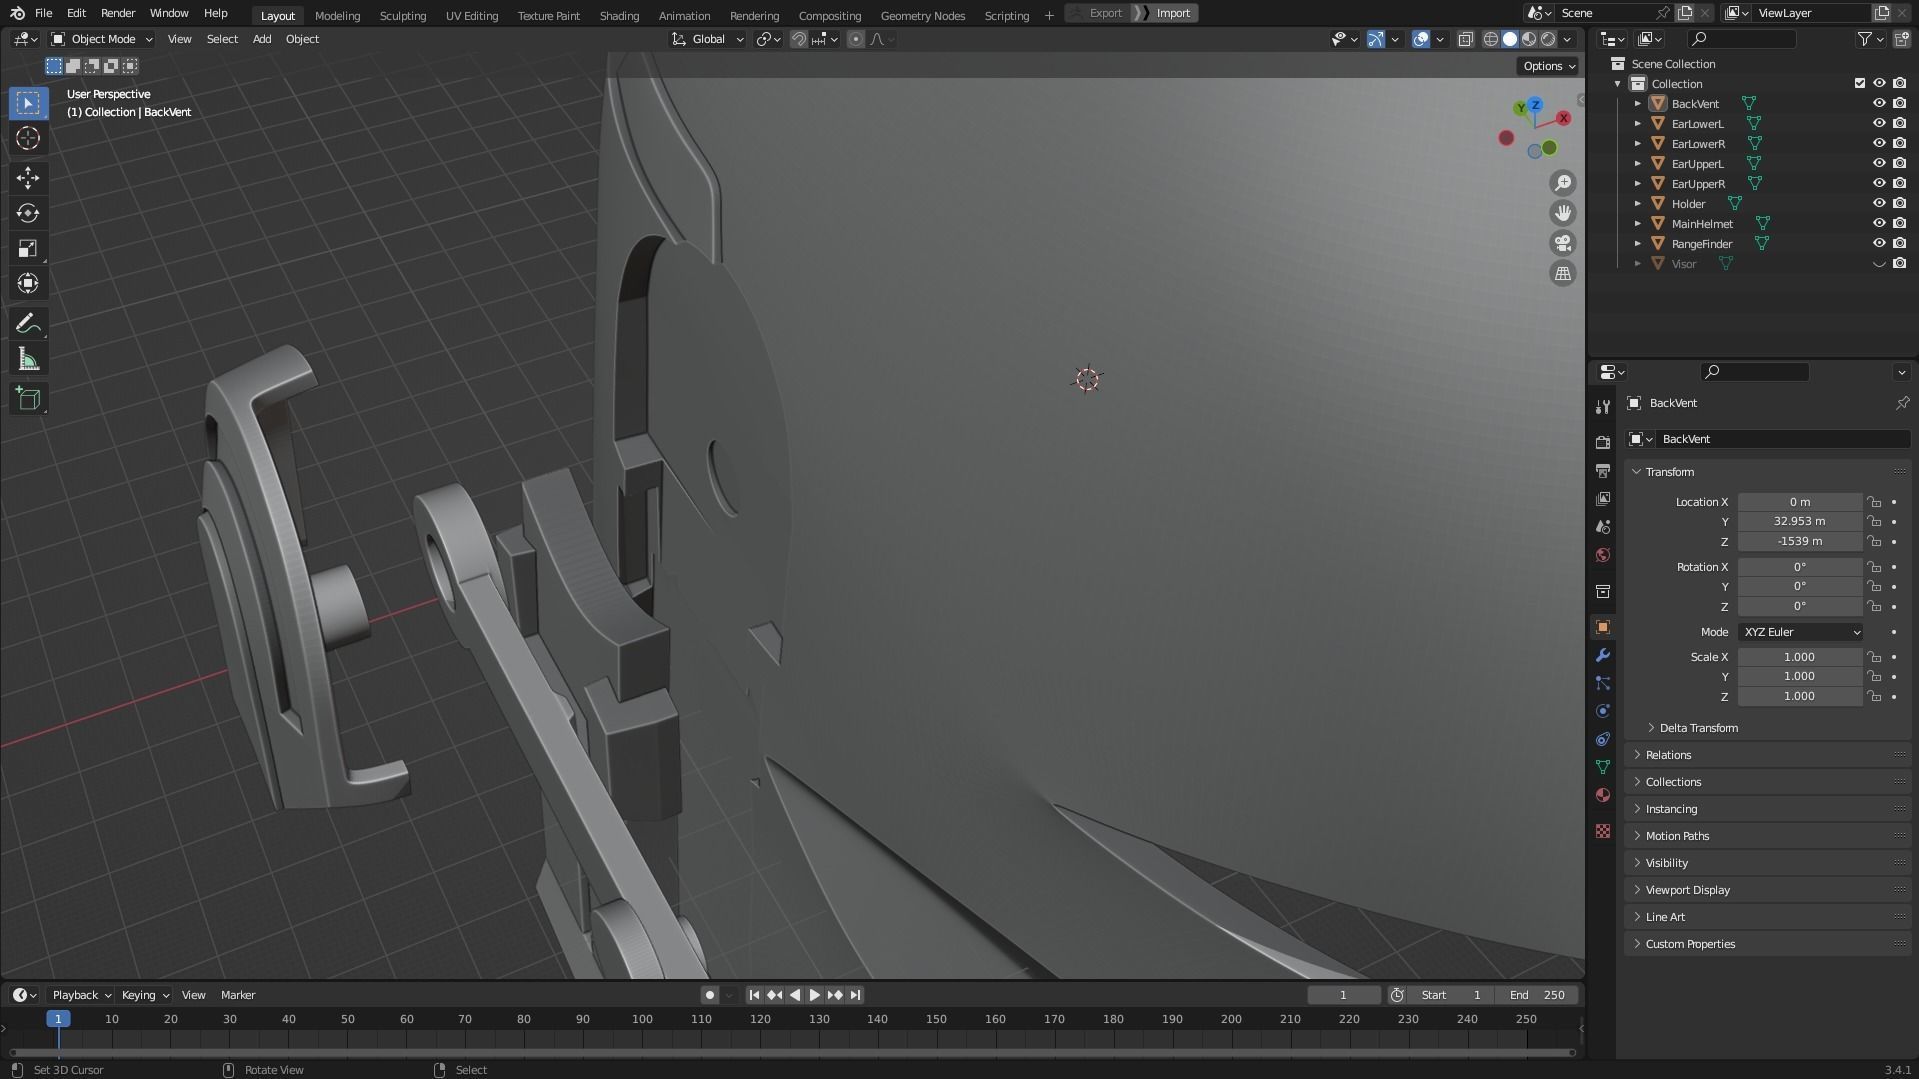Open Global transform orientation dropdown
This screenshot has width=1919, height=1079.
(708, 39)
